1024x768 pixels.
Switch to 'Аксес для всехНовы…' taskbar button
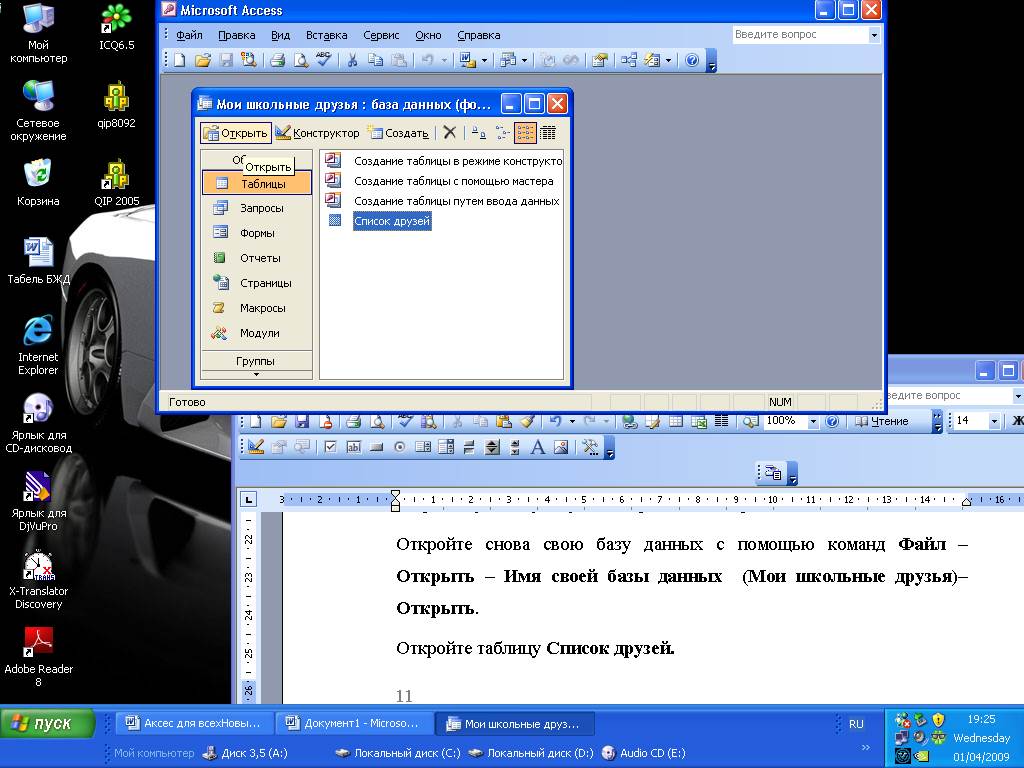[195, 724]
